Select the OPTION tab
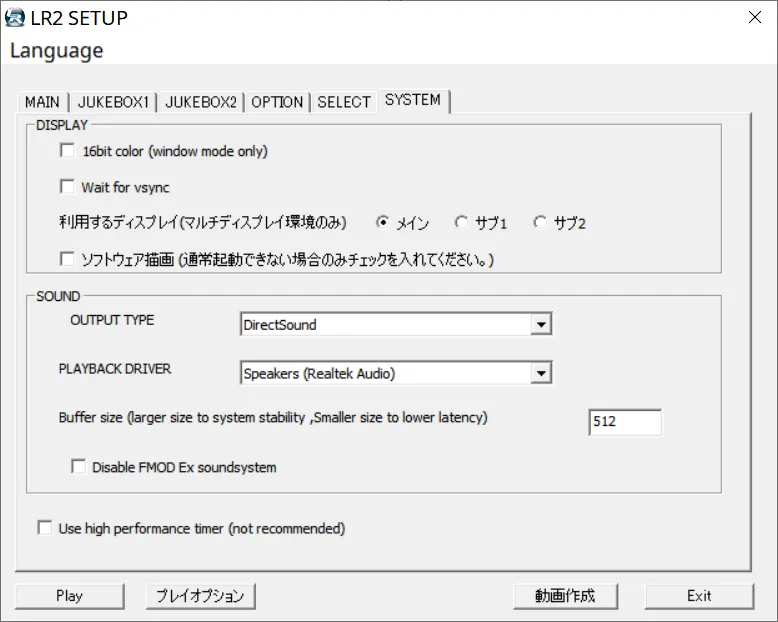The image size is (778, 622). (x=277, y=102)
